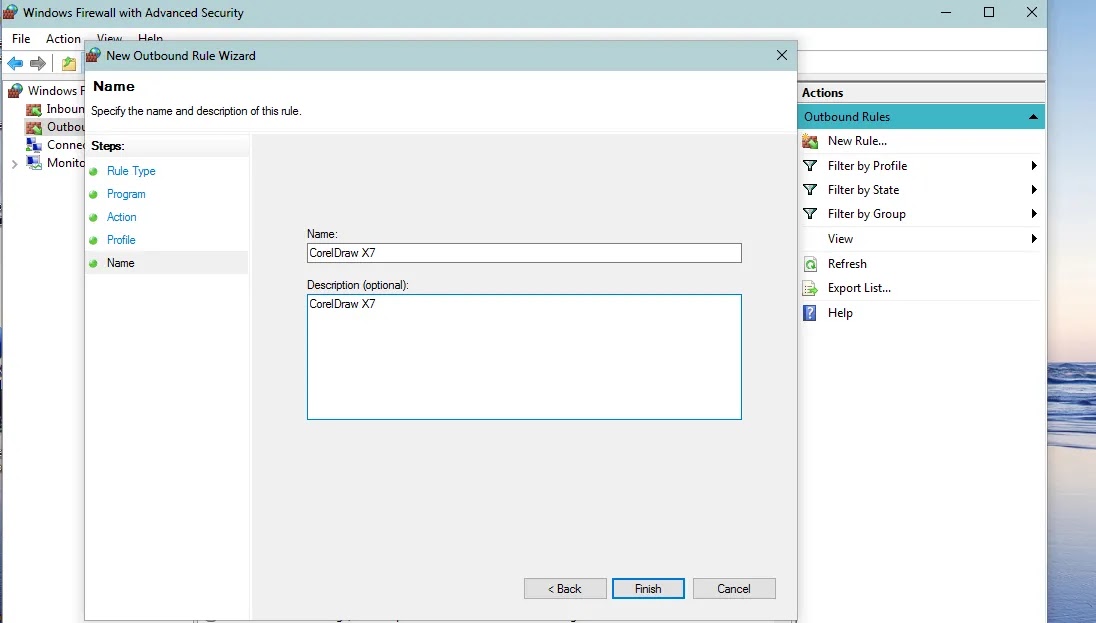Click the Finish button

648,588
